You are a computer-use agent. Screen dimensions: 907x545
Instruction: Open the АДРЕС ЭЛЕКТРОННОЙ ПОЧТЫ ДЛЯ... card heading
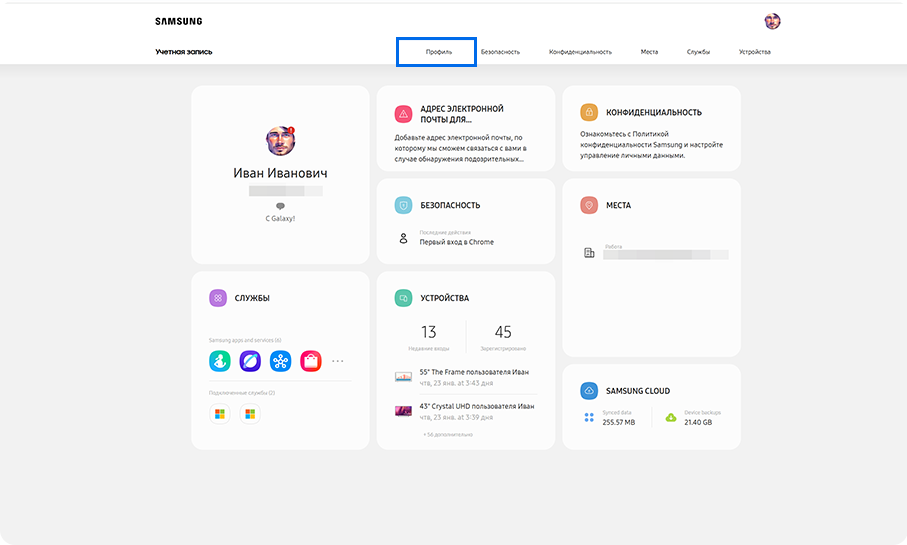(462, 114)
